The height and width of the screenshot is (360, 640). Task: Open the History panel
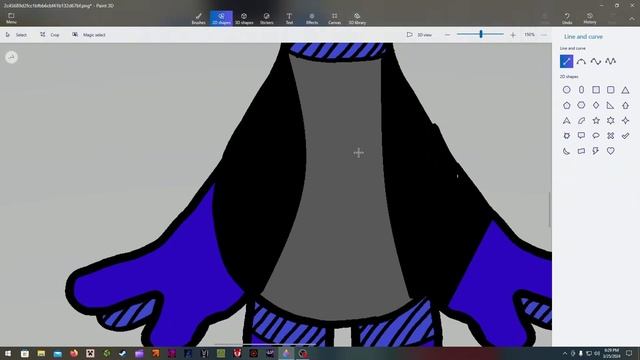tap(590, 18)
